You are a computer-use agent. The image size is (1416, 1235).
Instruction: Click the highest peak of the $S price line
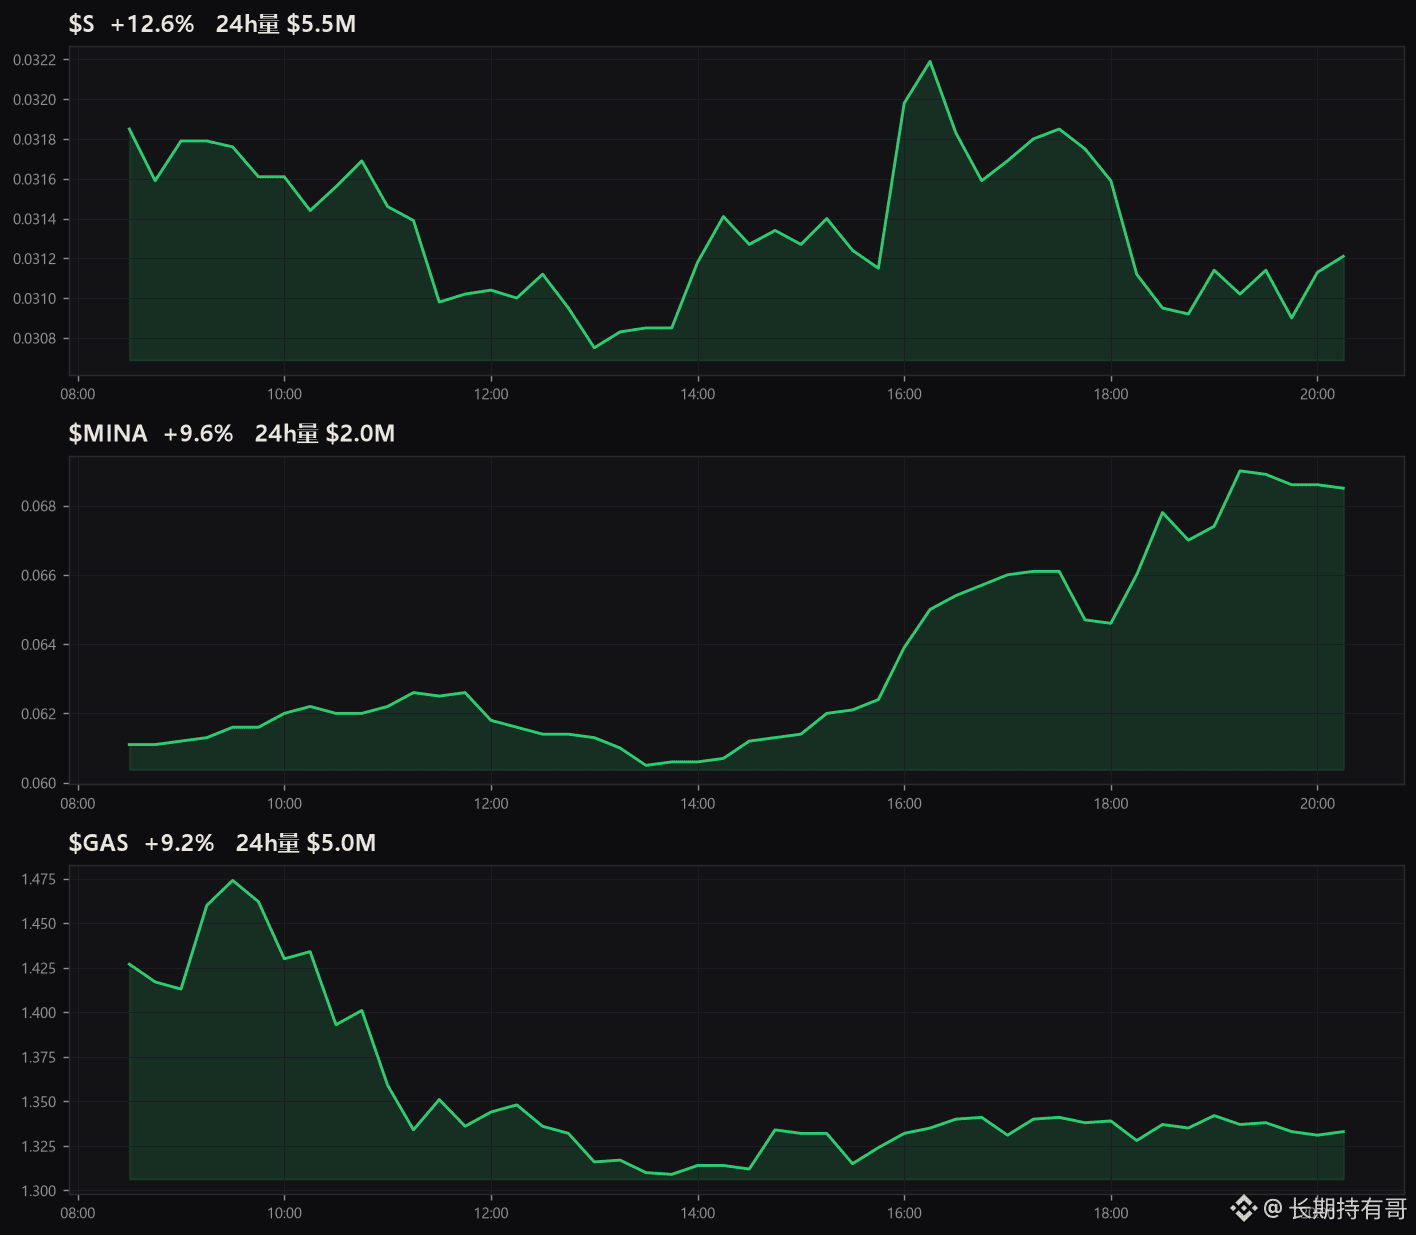click(x=930, y=61)
